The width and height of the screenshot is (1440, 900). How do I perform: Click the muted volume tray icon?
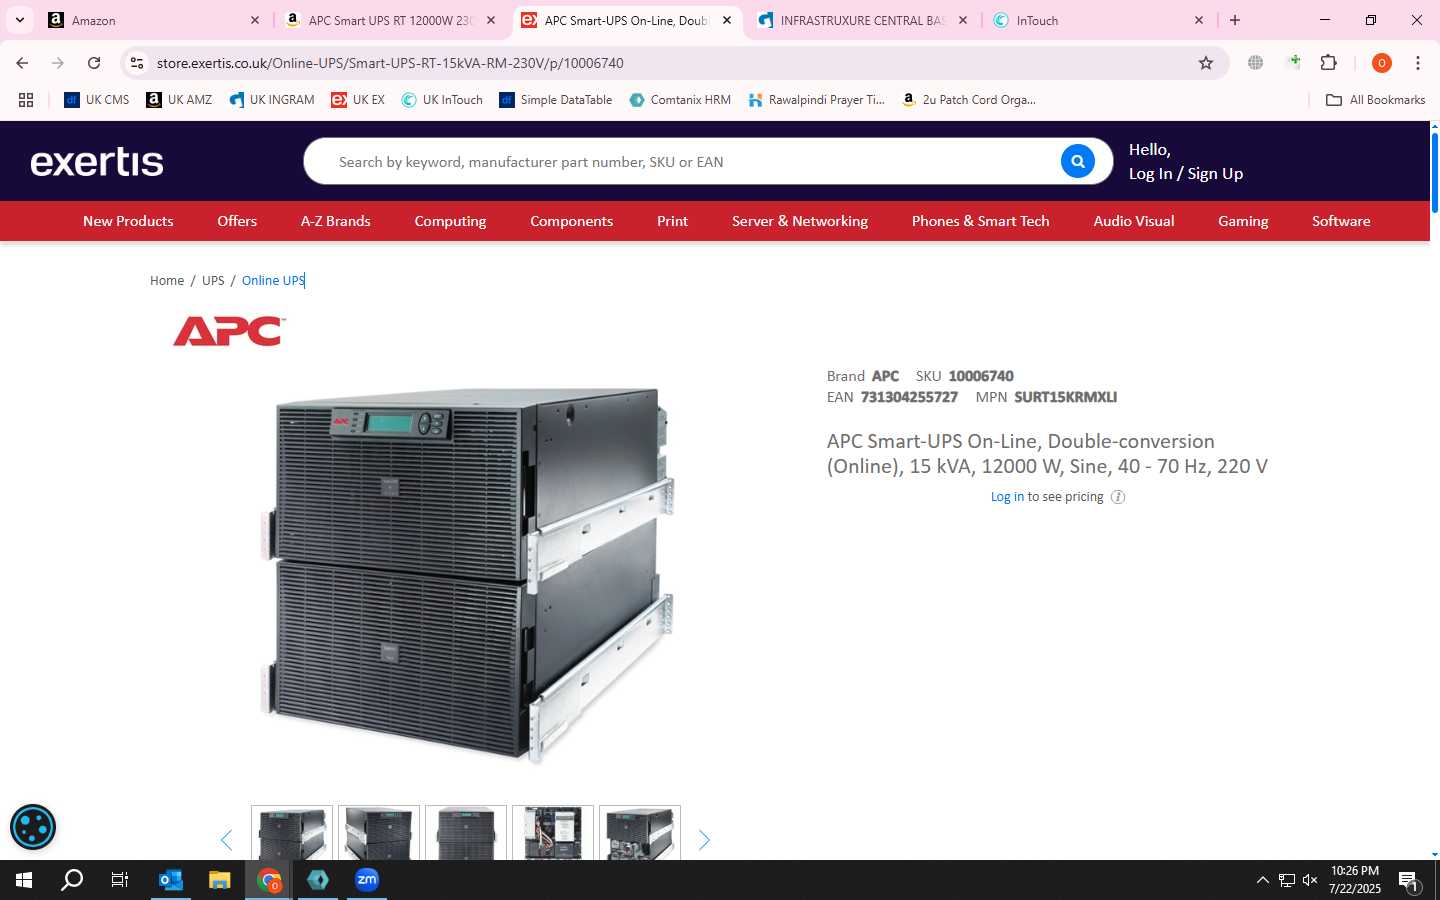1310,880
